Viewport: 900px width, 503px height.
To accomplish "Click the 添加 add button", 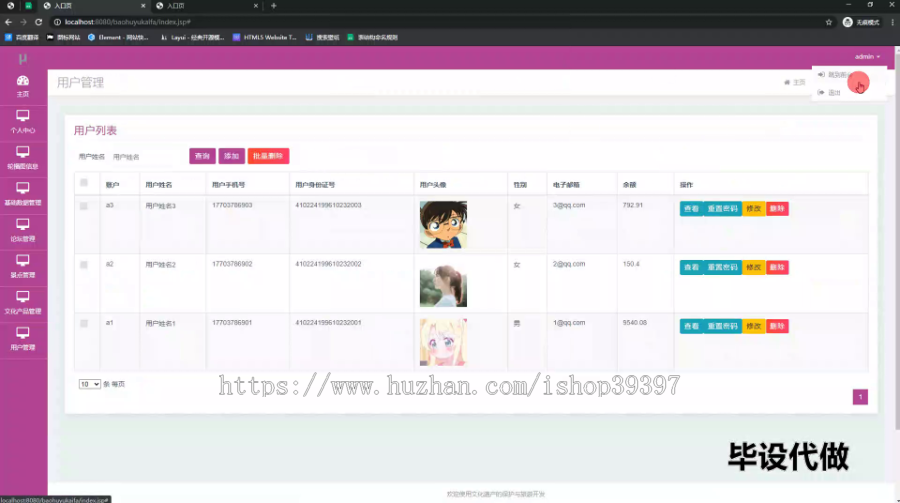I will point(231,156).
